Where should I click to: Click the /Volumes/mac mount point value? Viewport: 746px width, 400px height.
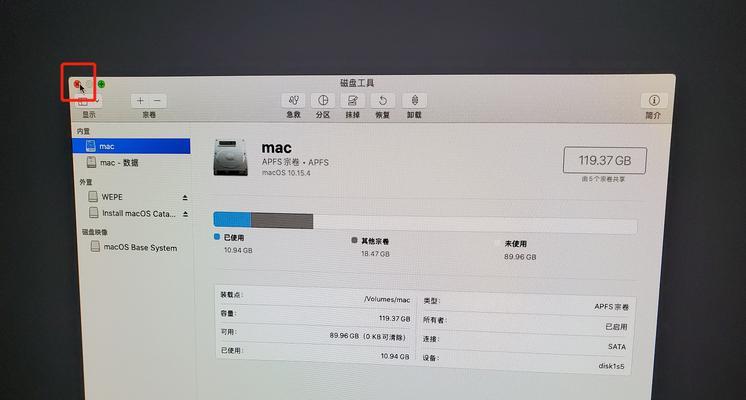pos(386,300)
